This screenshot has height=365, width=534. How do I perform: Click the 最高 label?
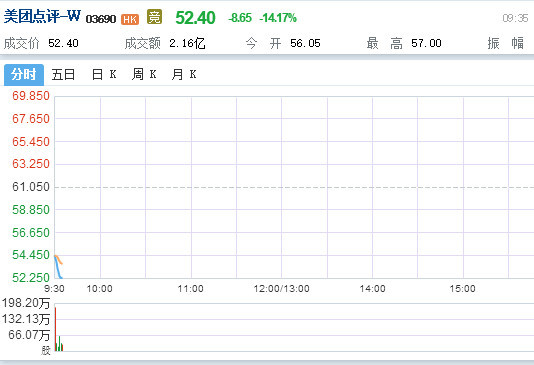384,44
